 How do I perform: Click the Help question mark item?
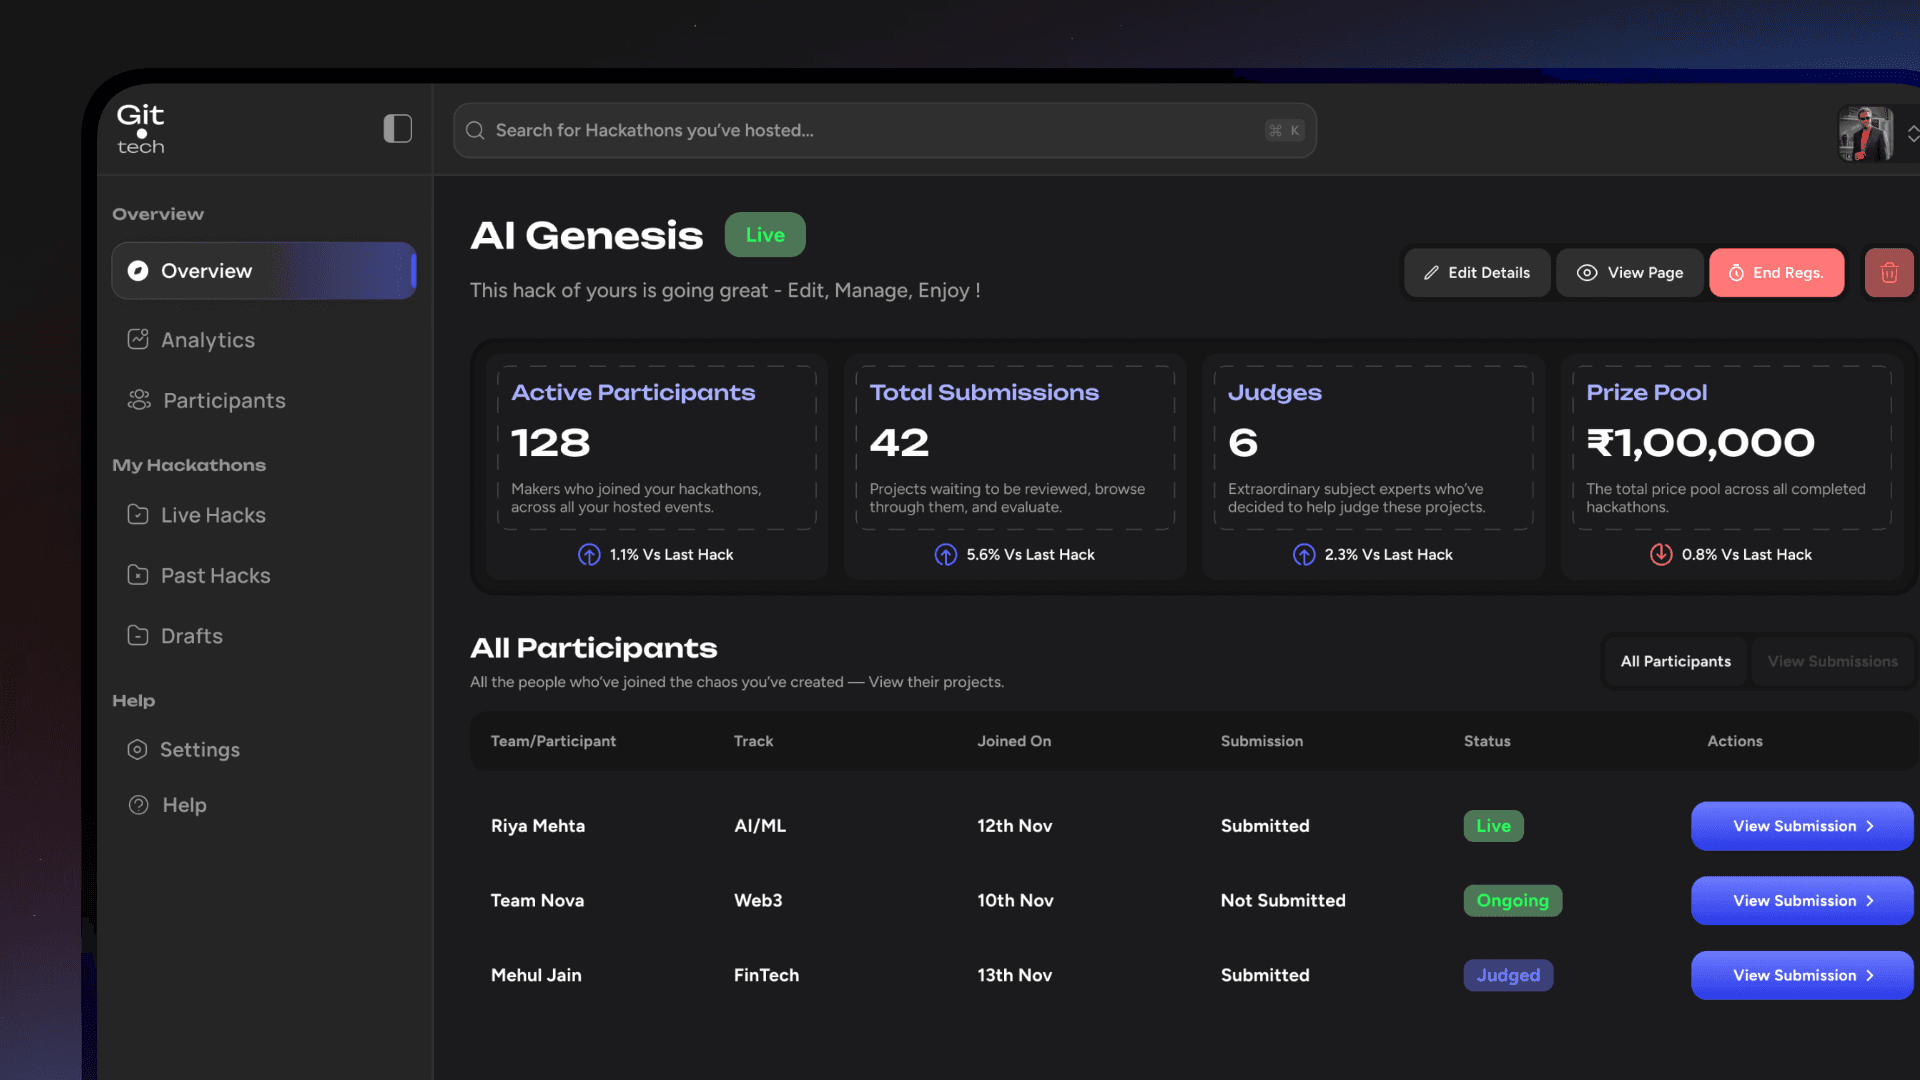[x=184, y=805]
